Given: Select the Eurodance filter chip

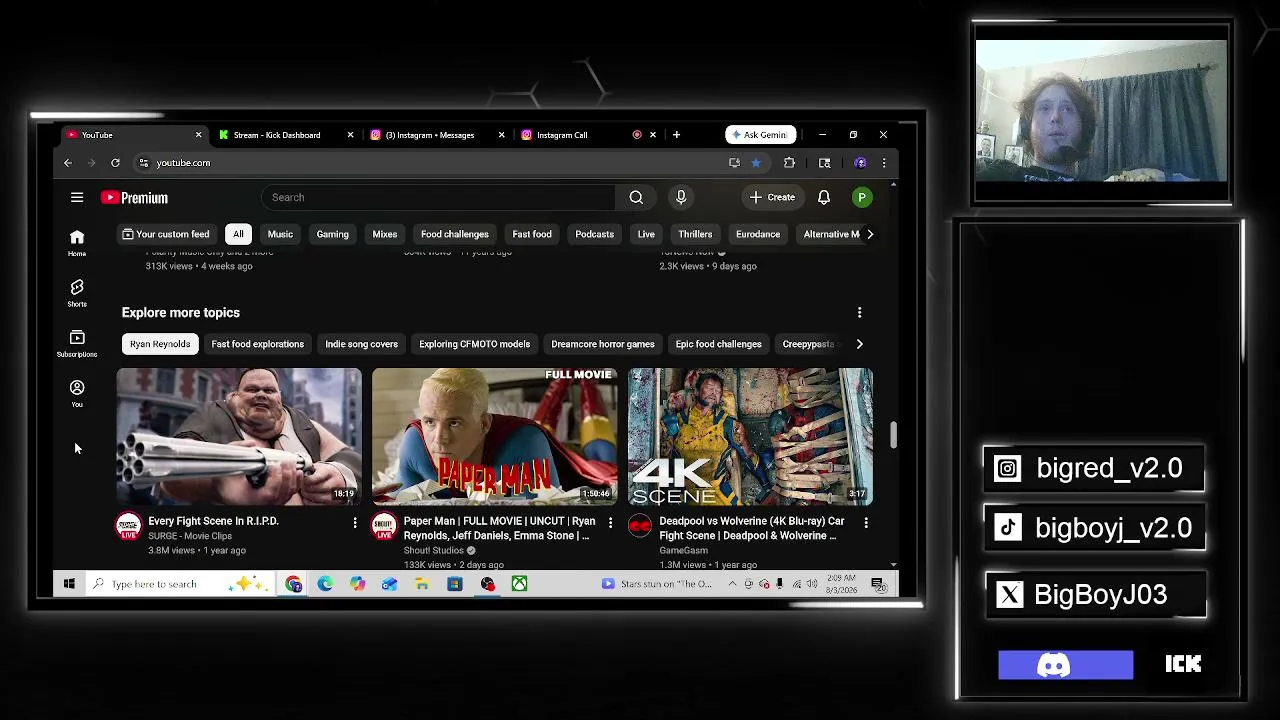Looking at the screenshot, I should tap(758, 234).
